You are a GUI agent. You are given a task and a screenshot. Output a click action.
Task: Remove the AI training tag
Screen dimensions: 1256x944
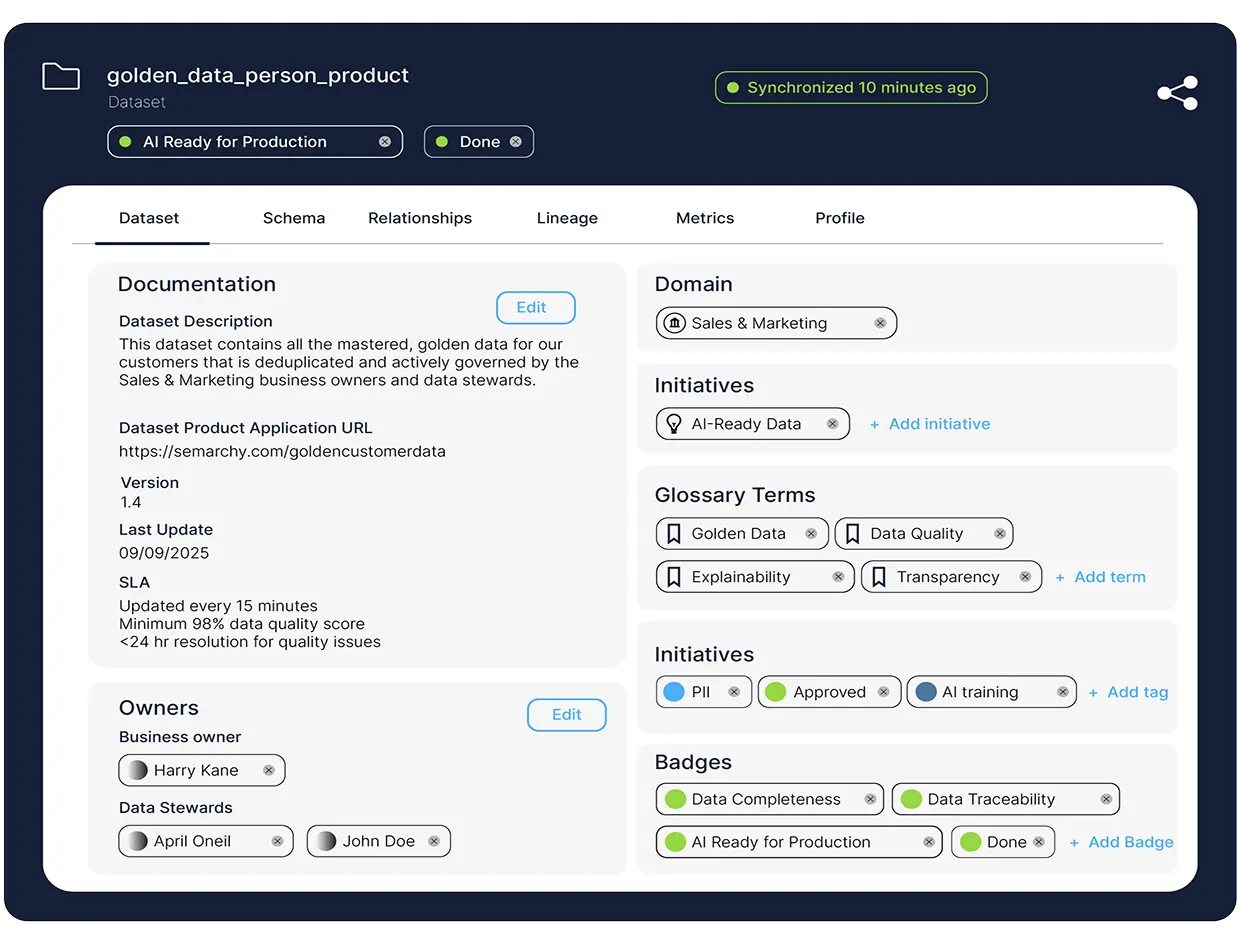click(x=1062, y=692)
